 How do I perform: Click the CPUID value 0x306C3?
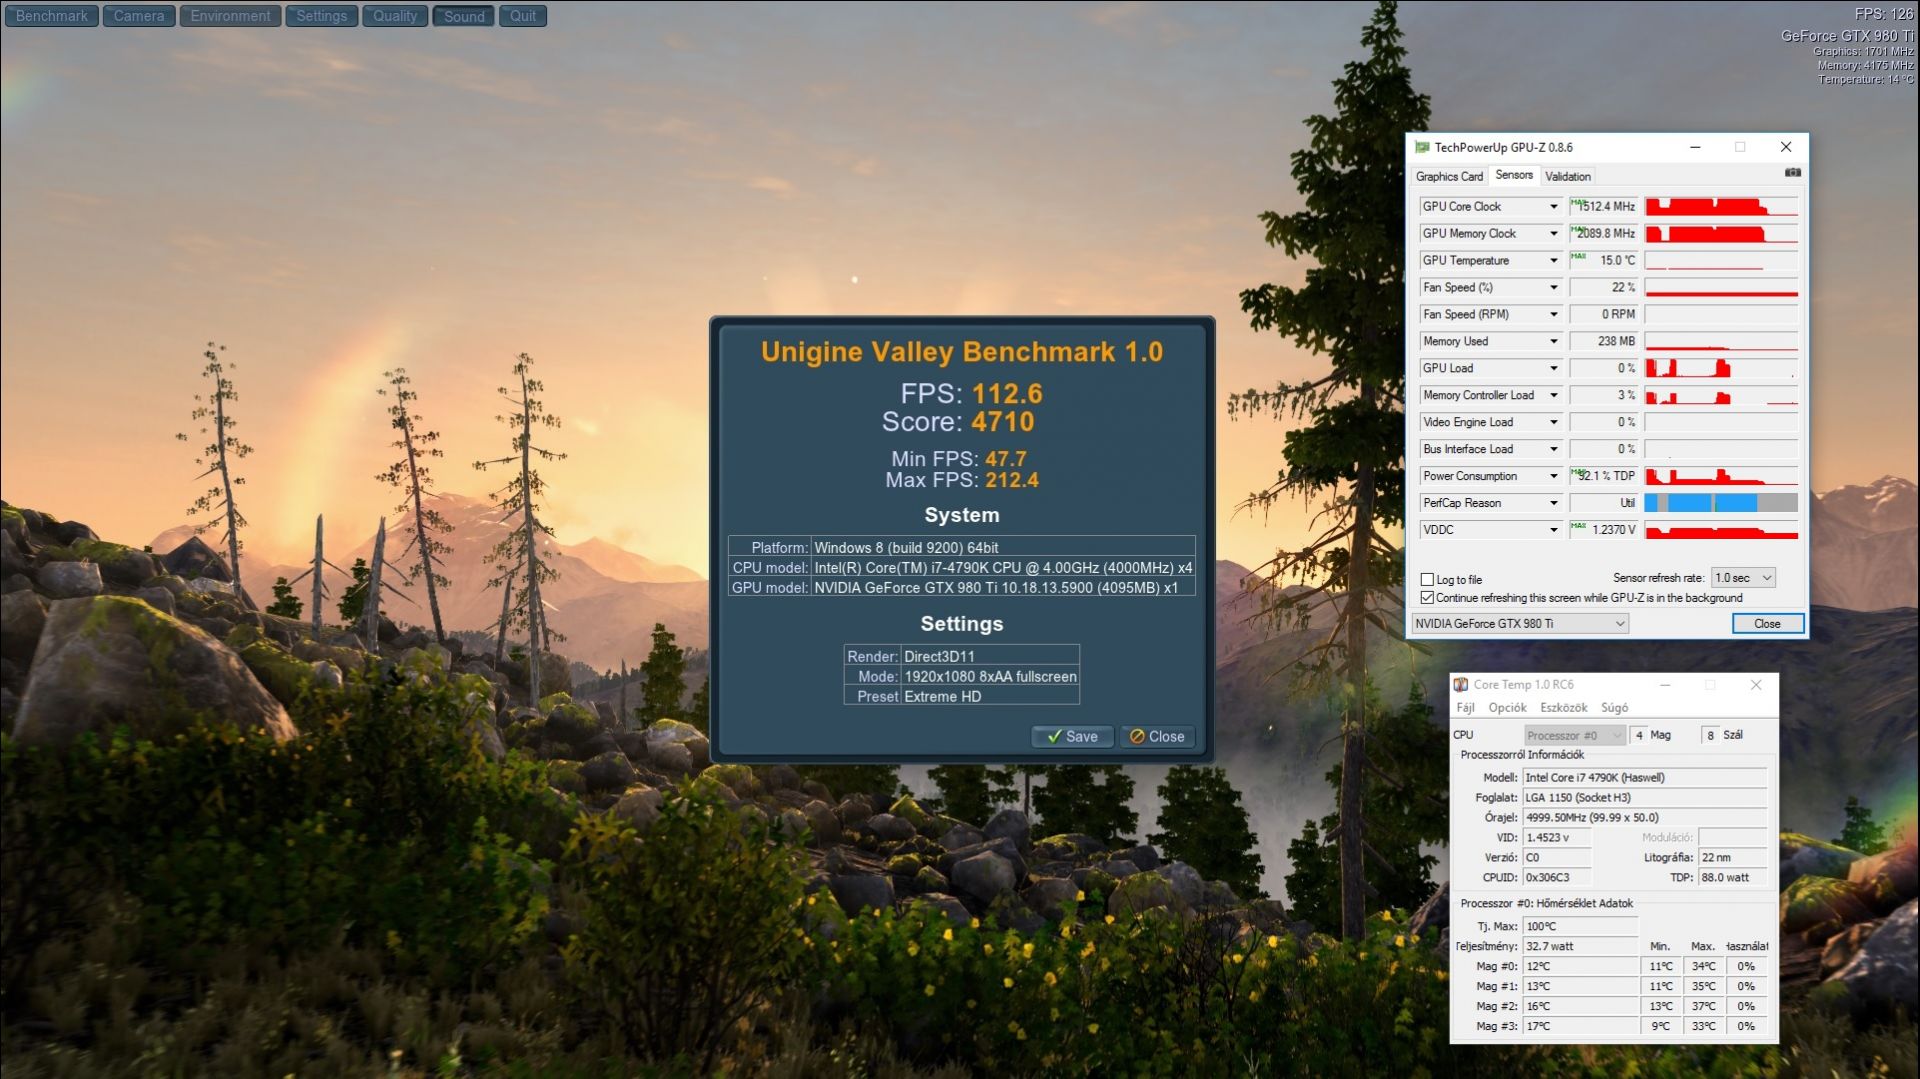pos(1557,878)
